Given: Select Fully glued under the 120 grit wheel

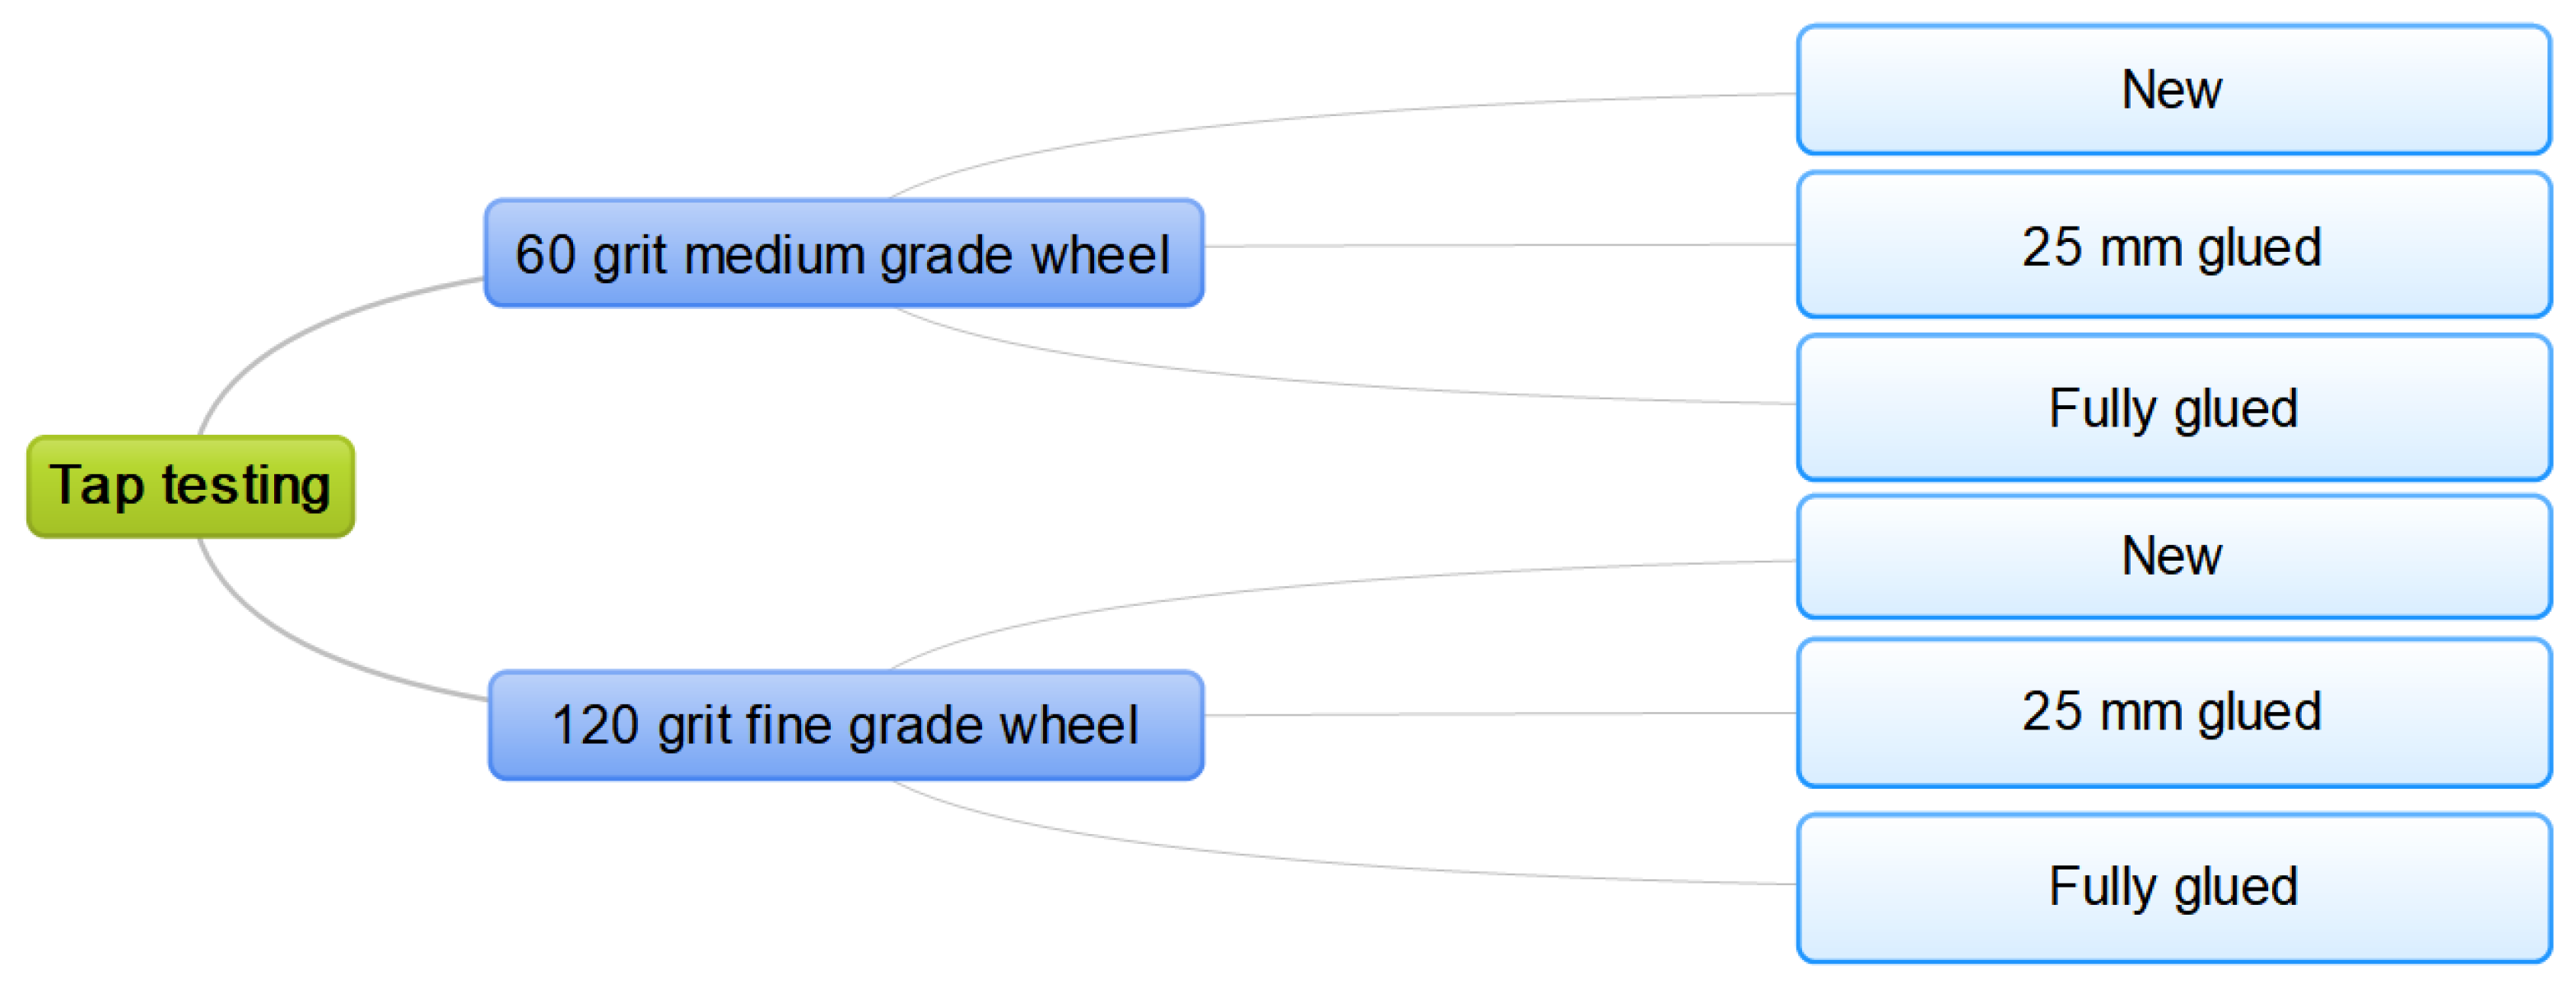Looking at the screenshot, I should [x=2172, y=887].
